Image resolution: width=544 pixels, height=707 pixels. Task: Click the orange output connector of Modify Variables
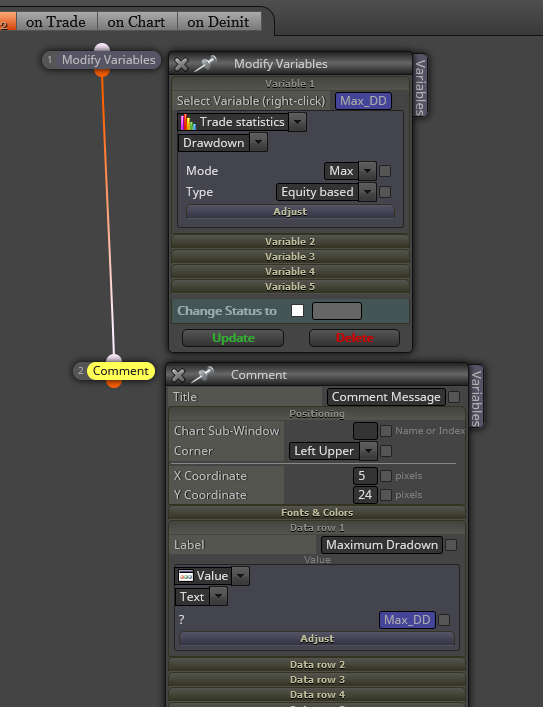click(x=102, y=72)
